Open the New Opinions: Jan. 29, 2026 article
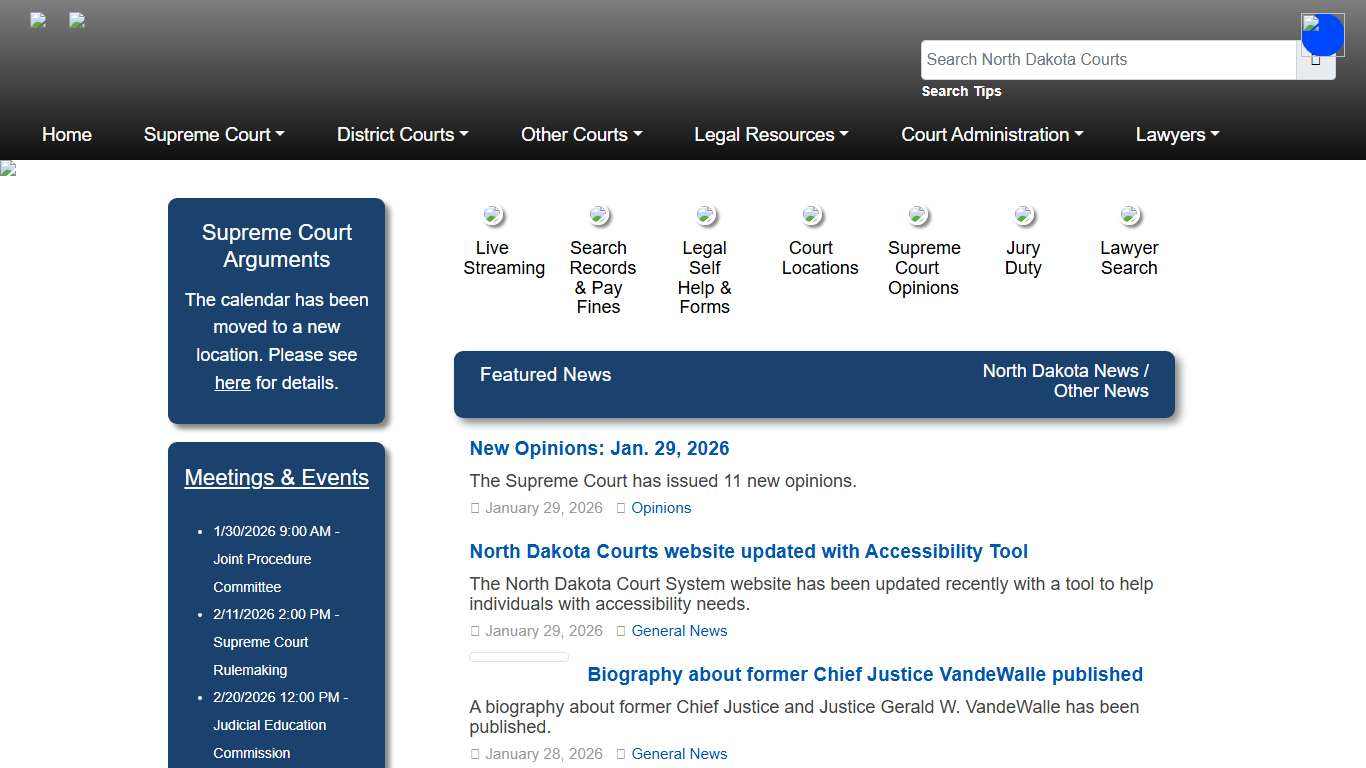Screen dimensions: 1366x768 (x=599, y=448)
